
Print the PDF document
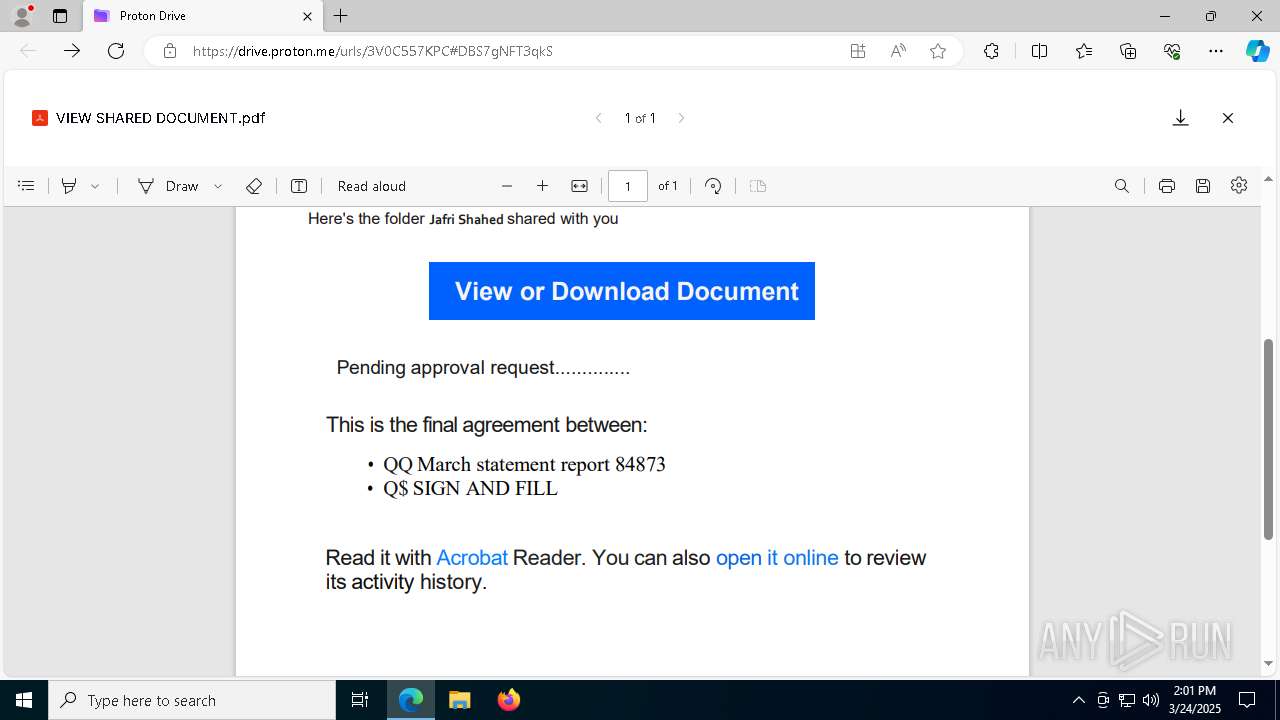pyautogui.click(x=1166, y=186)
